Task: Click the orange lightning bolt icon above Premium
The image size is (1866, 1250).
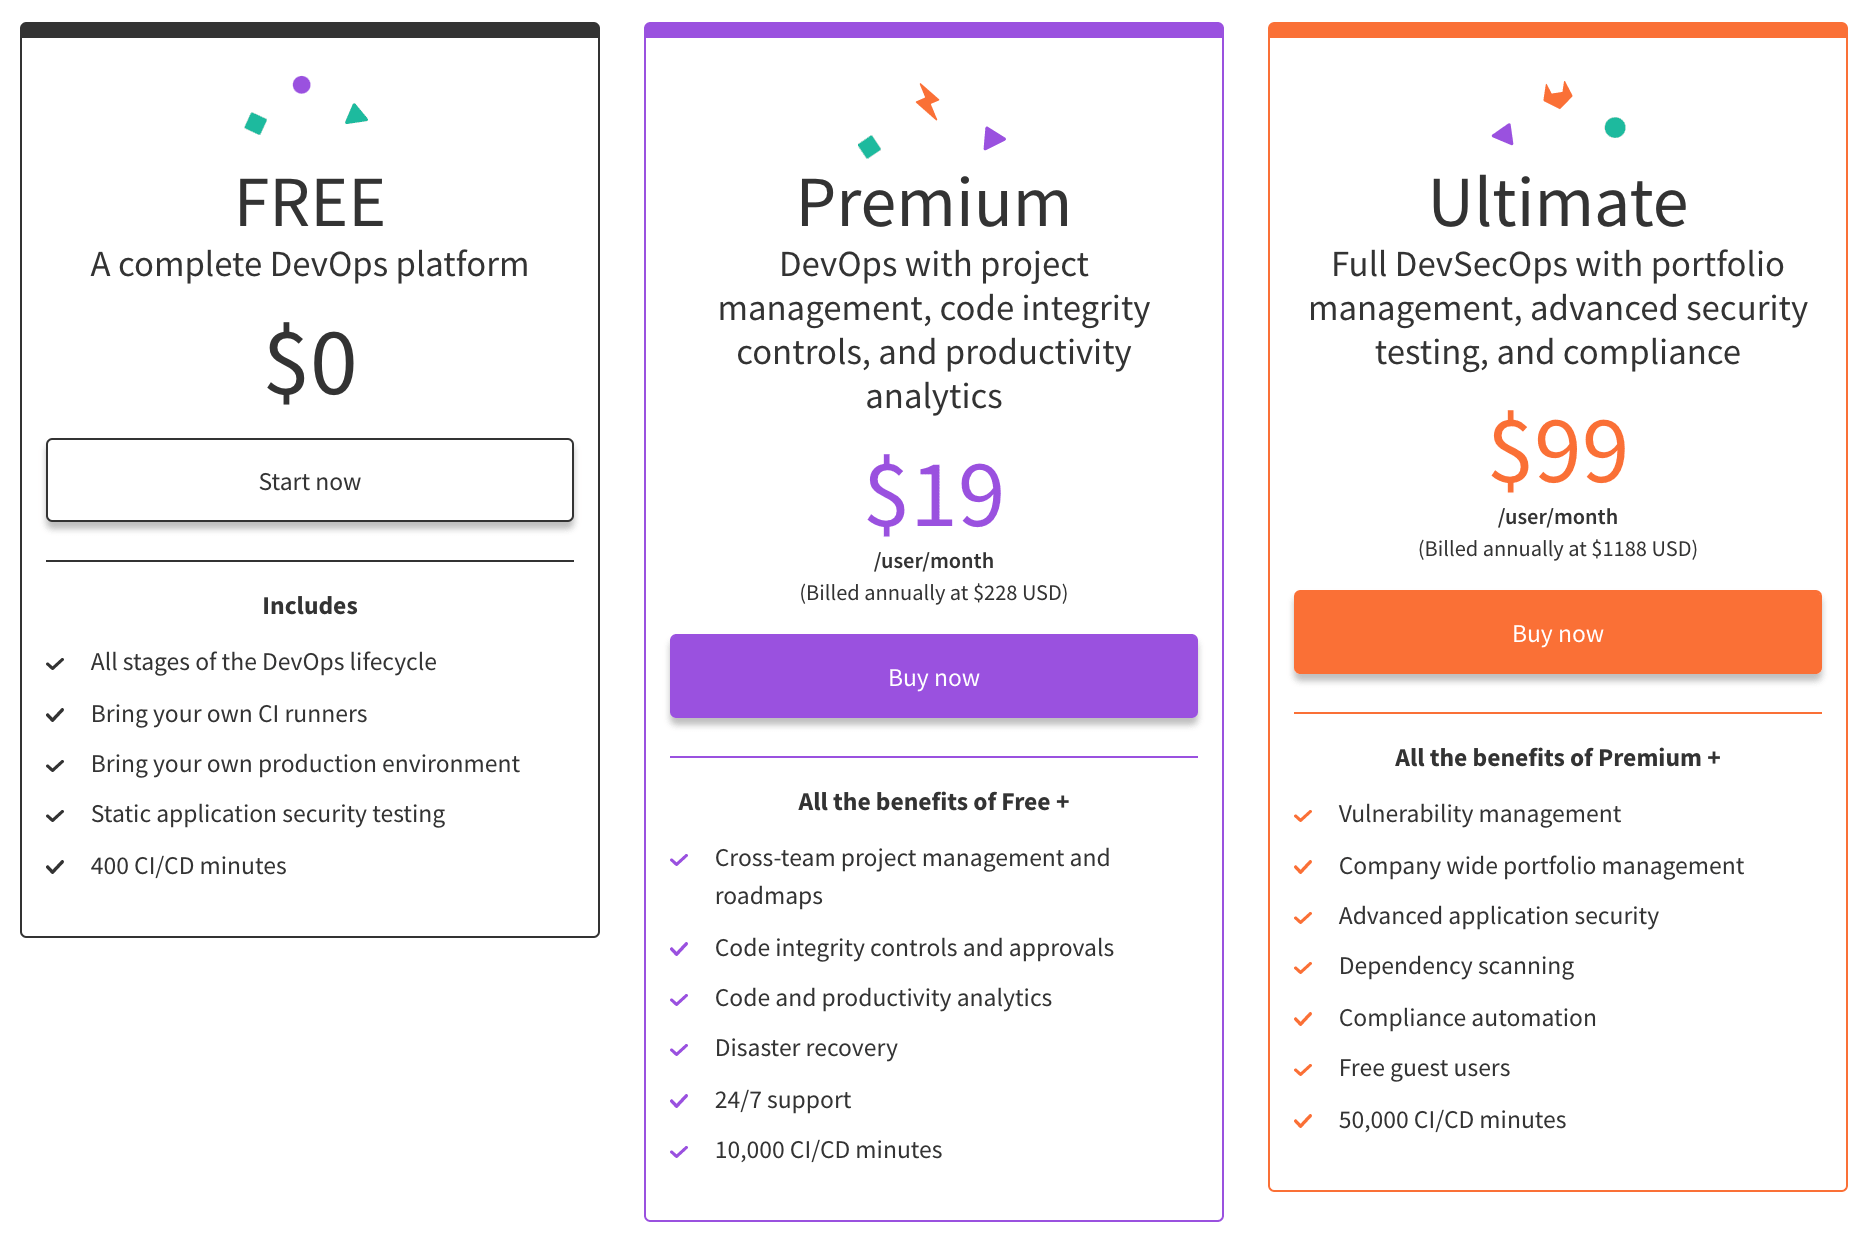Action: pyautogui.click(x=928, y=102)
